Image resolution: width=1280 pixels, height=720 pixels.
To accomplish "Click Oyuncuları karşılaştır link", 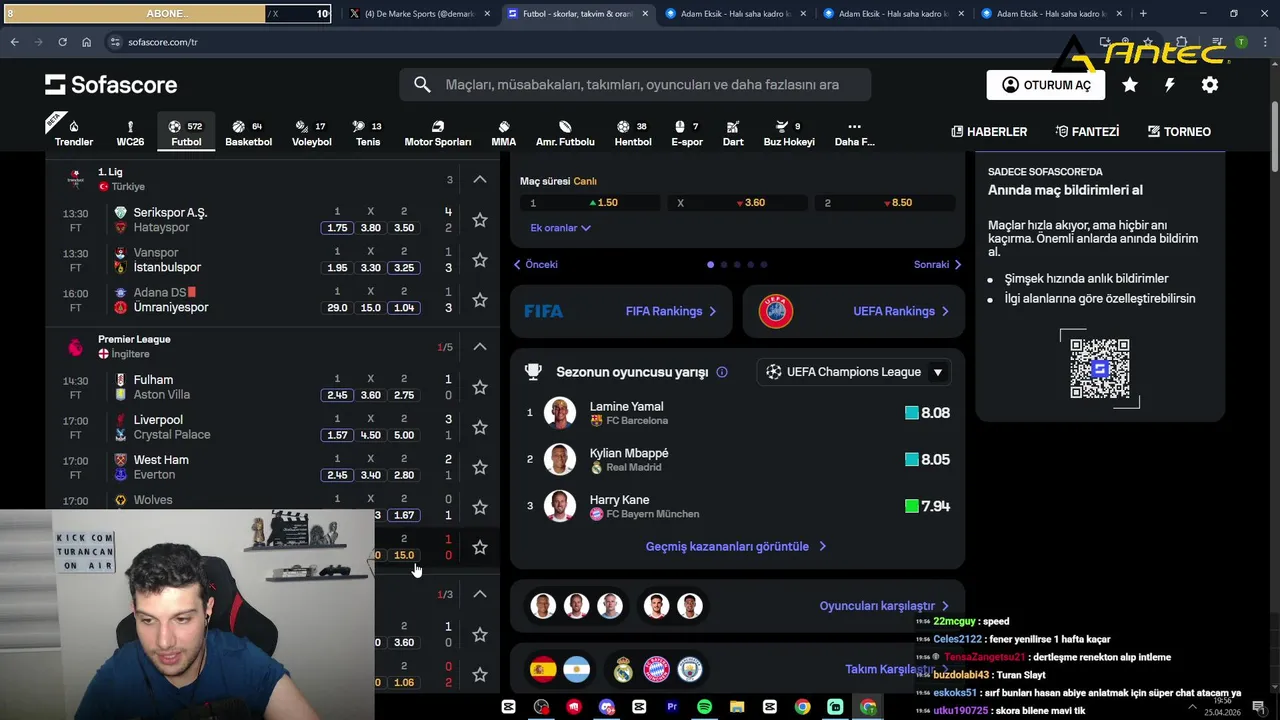I will pos(884,606).
